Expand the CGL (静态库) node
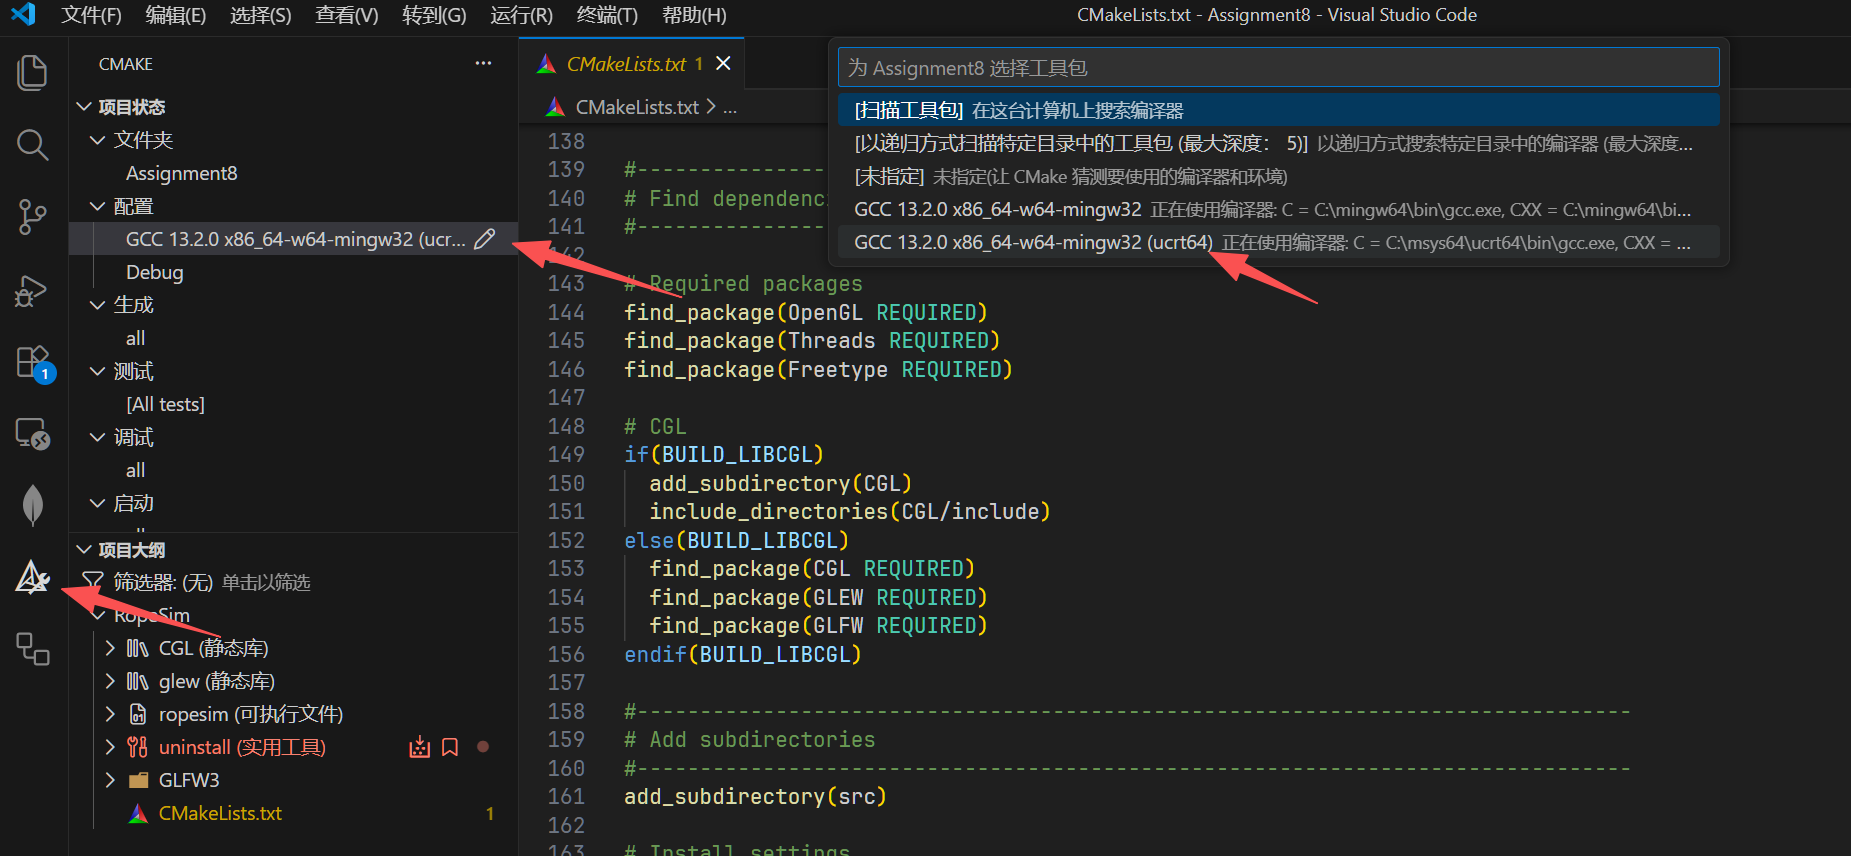1851x856 pixels. tap(110, 648)
